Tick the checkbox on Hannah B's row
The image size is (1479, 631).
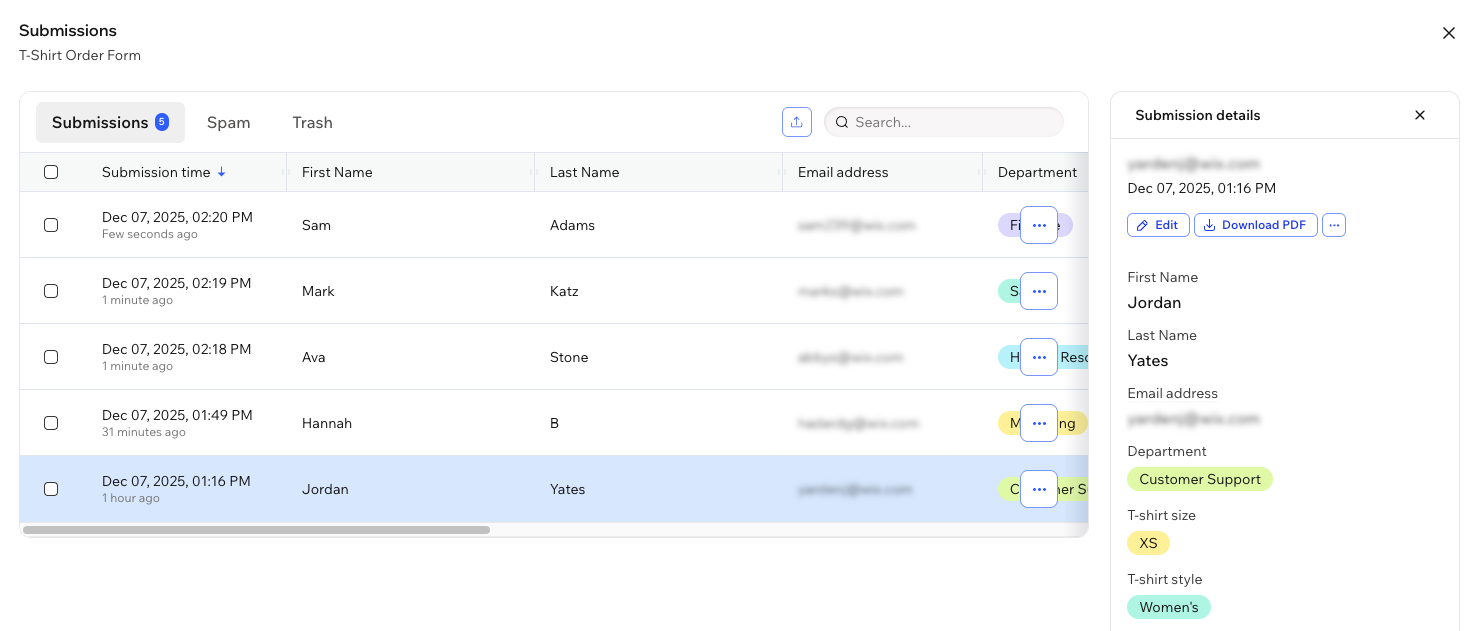point(51,423)
